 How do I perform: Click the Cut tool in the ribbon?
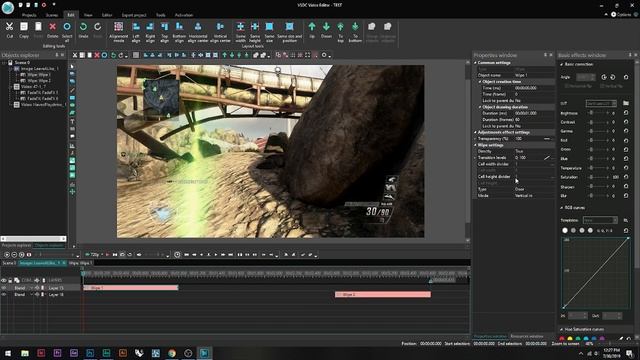[9, 30]
